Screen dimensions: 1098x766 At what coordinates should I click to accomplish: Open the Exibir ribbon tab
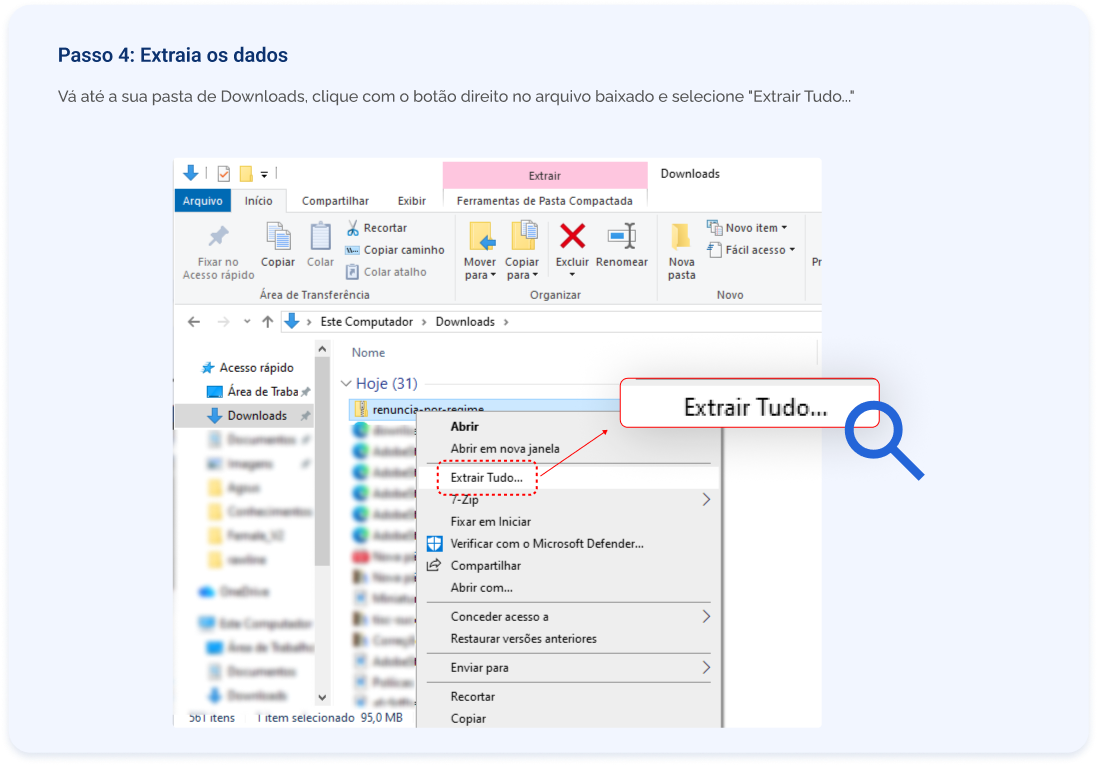tap(411, 201)
